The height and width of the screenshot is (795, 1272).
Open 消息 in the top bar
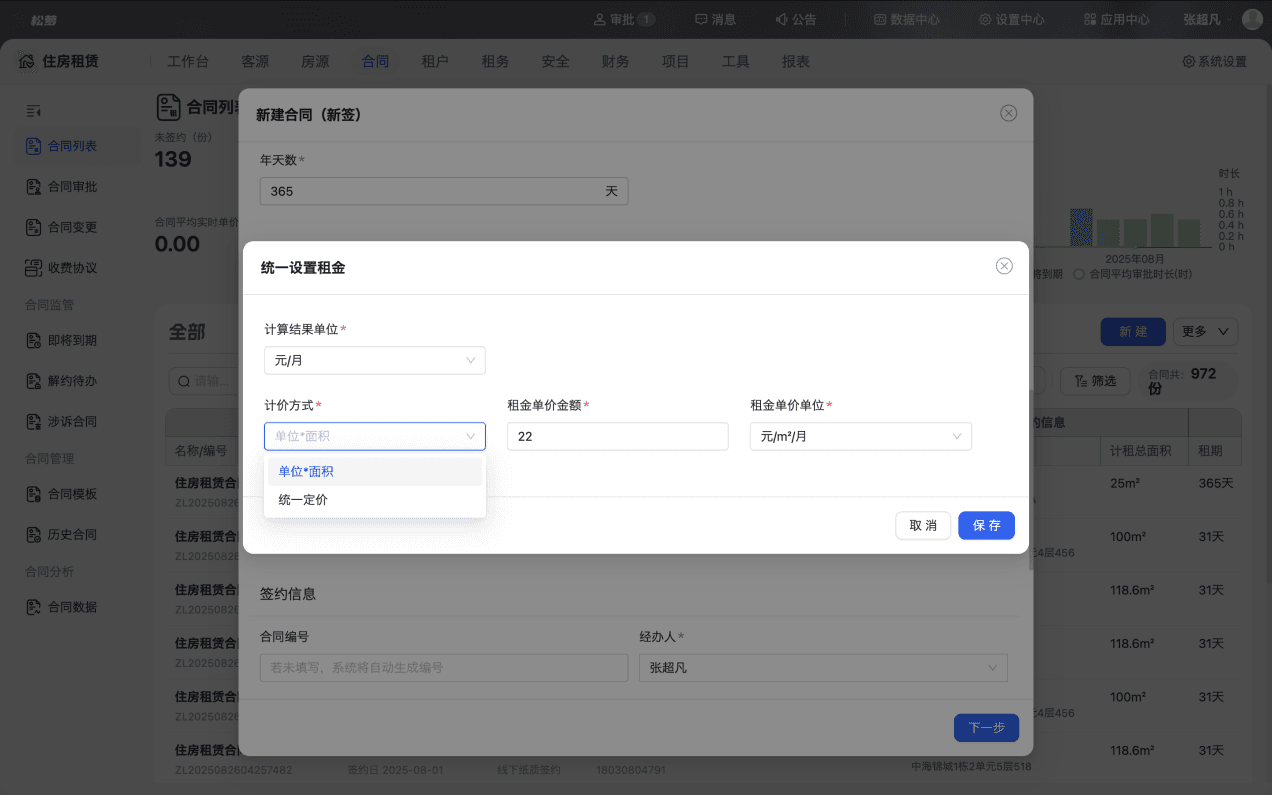[716, 19]
